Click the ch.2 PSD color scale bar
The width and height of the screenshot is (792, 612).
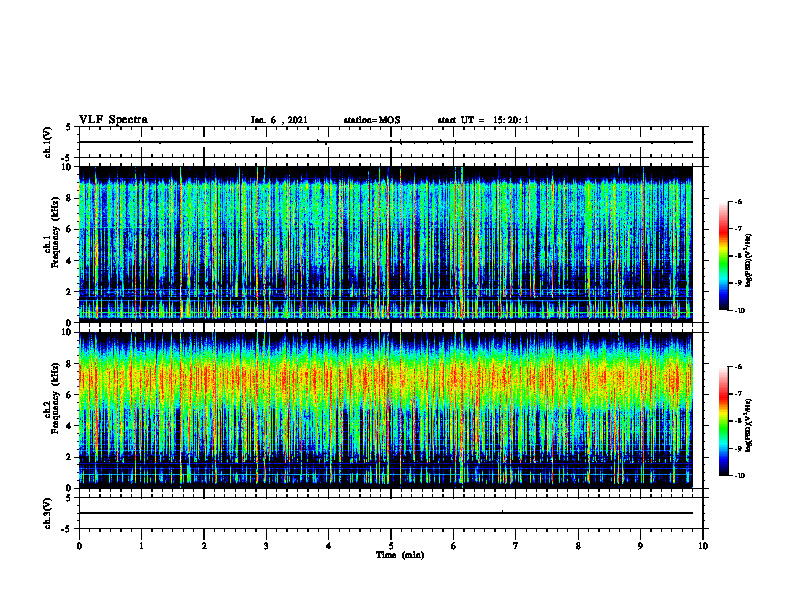point(723,421)
